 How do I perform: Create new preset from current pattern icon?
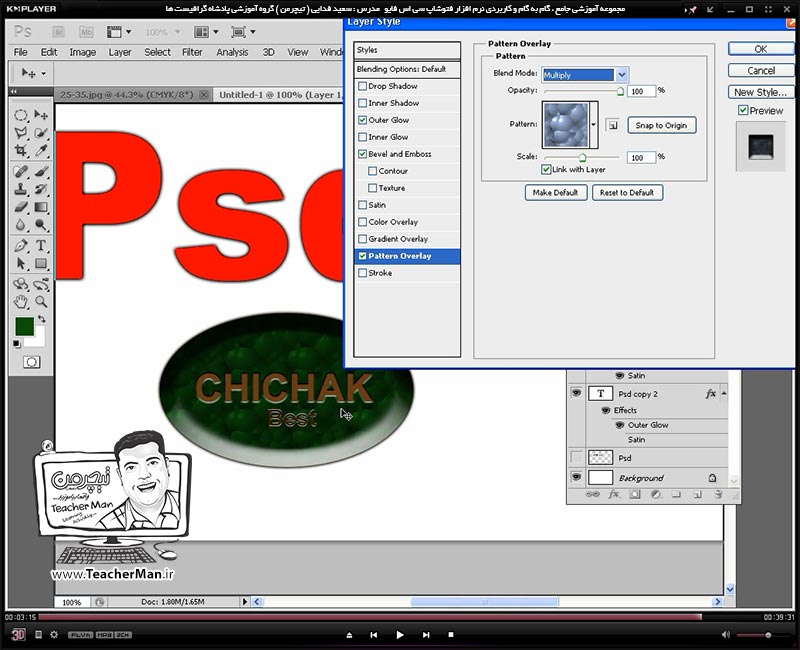click(613, 125)
